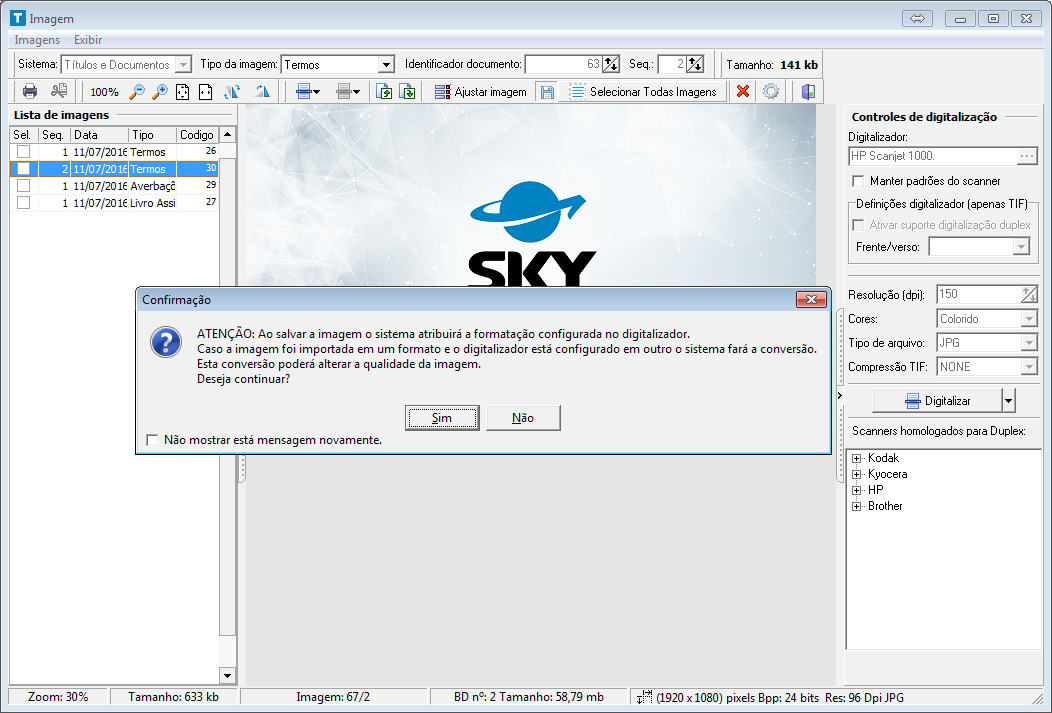Sort list by the Tipo column header
Screen dimensions: 1052x713
pyautogui.click(x=152, y=135)
